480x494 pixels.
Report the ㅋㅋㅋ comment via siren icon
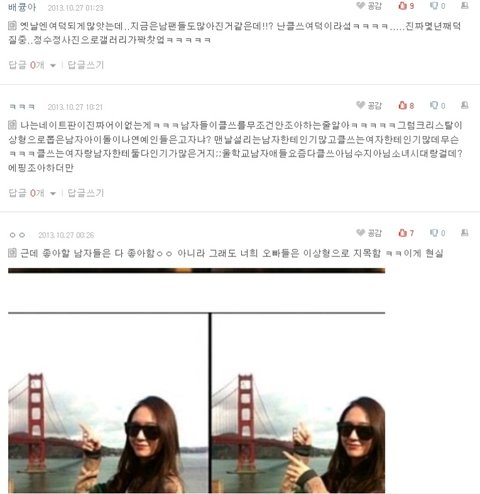click(x=465, y=105)
